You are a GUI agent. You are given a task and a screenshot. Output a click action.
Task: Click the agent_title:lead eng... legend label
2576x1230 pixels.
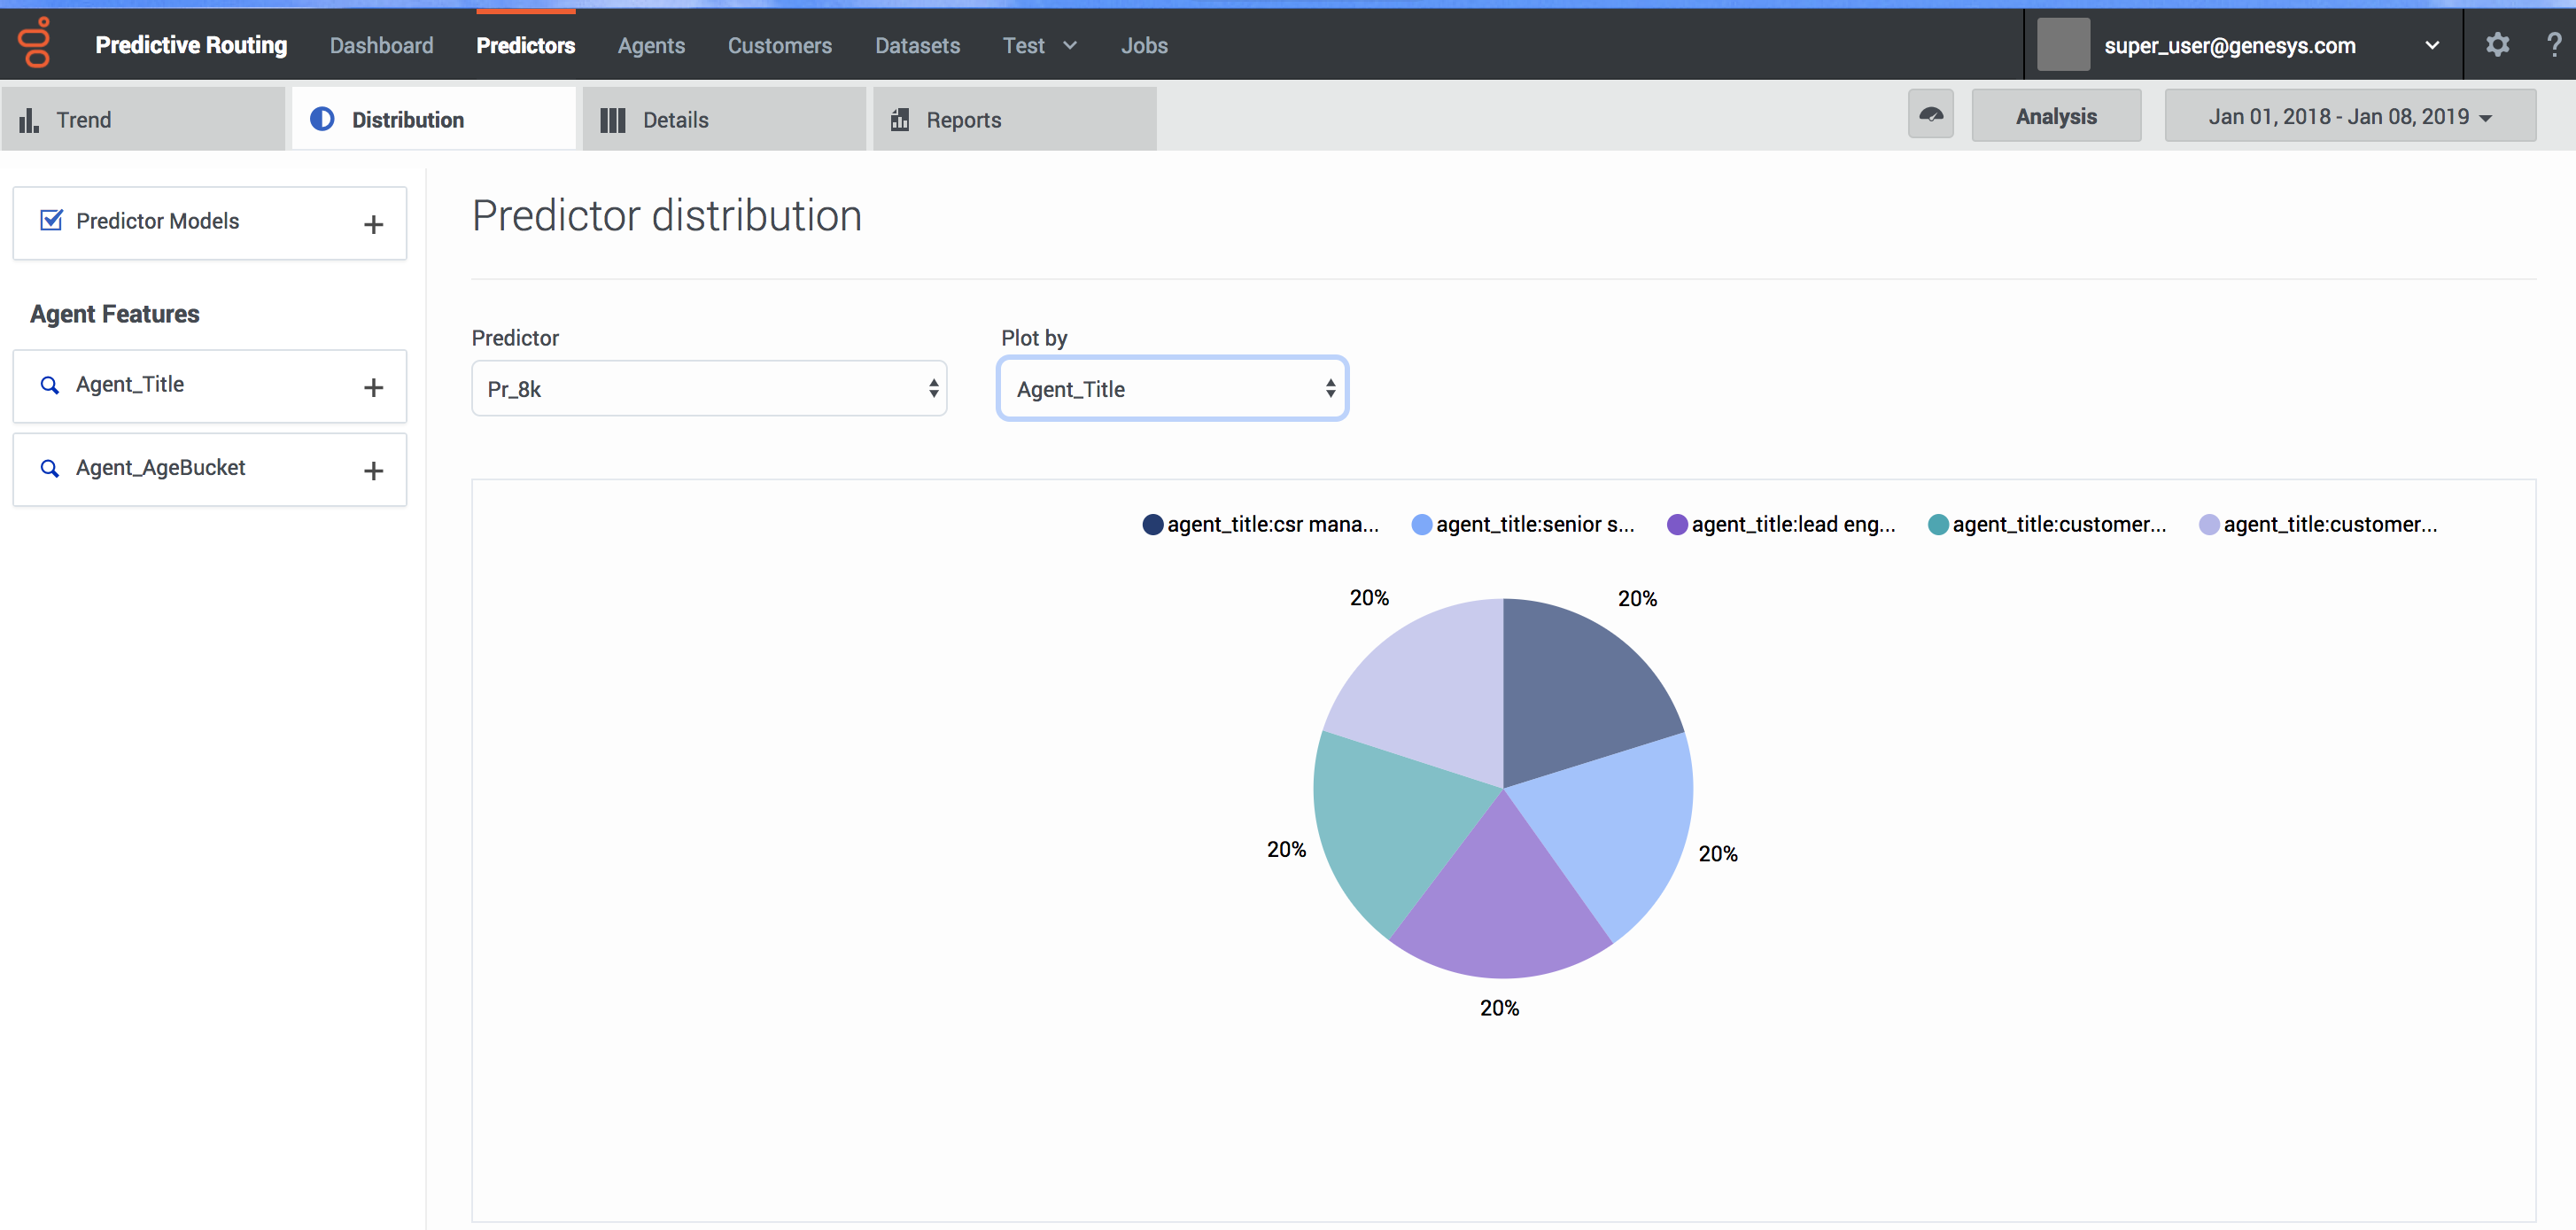[1793, 525]
